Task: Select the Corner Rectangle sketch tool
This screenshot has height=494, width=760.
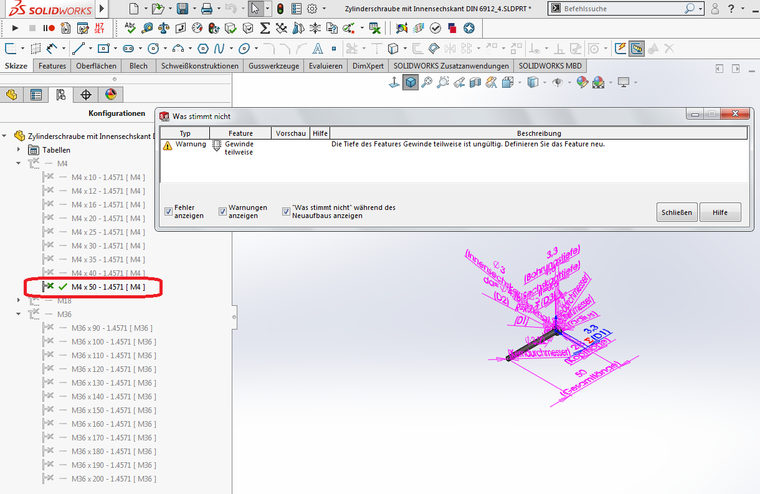Action: 103,48
